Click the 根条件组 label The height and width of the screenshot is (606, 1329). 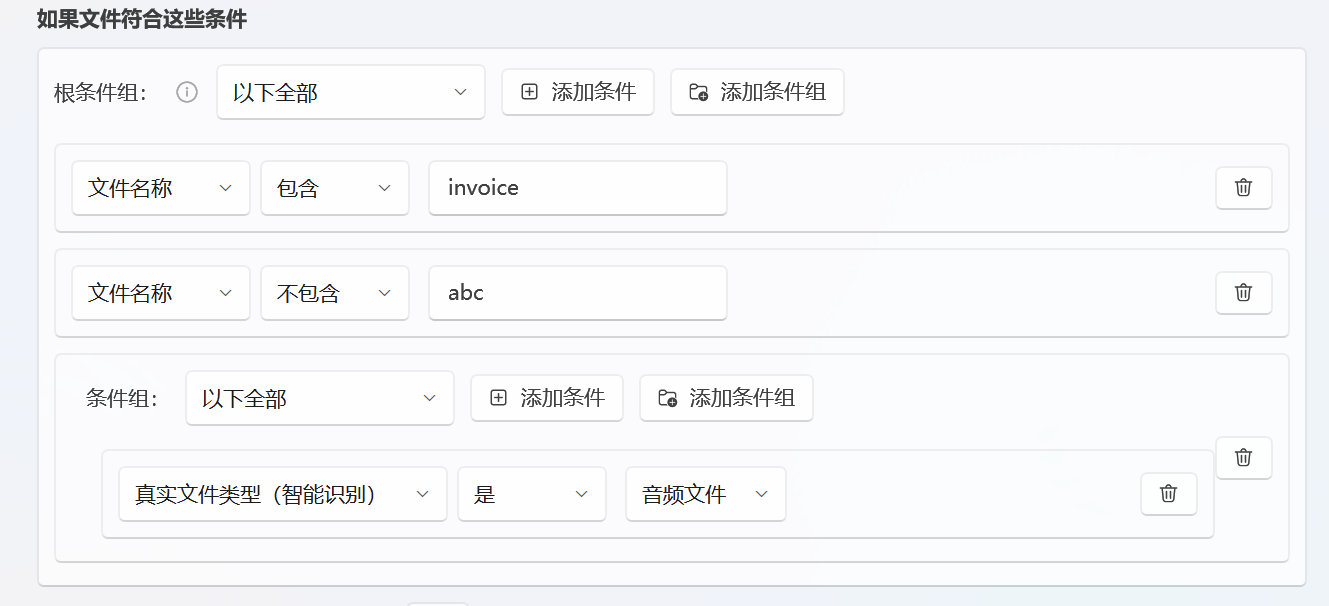point(101,93)
